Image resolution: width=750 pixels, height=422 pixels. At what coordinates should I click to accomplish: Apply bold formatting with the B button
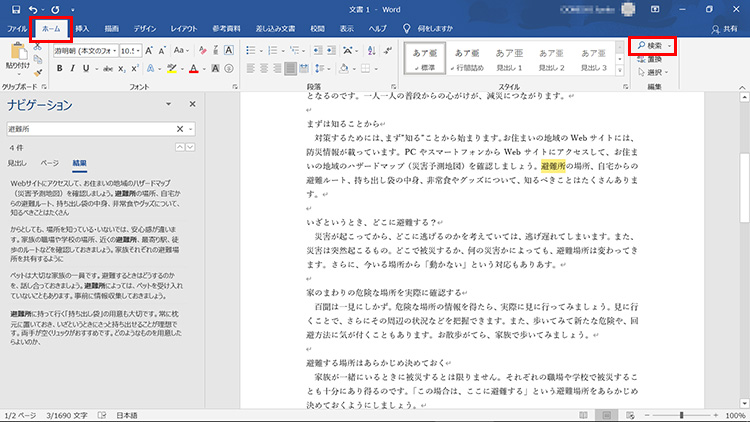60,68
